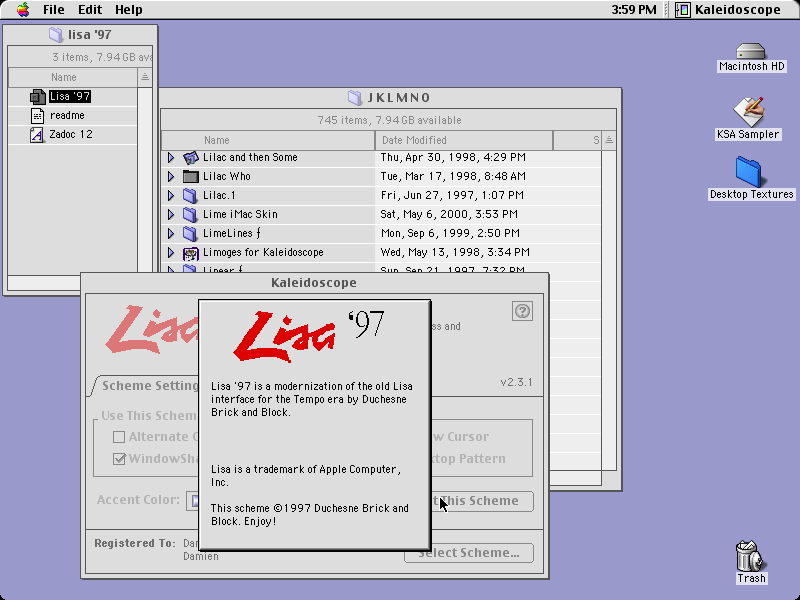Viewport: 800px width, 600px height.
Task: Open the Apple menu
Action: 23,10
